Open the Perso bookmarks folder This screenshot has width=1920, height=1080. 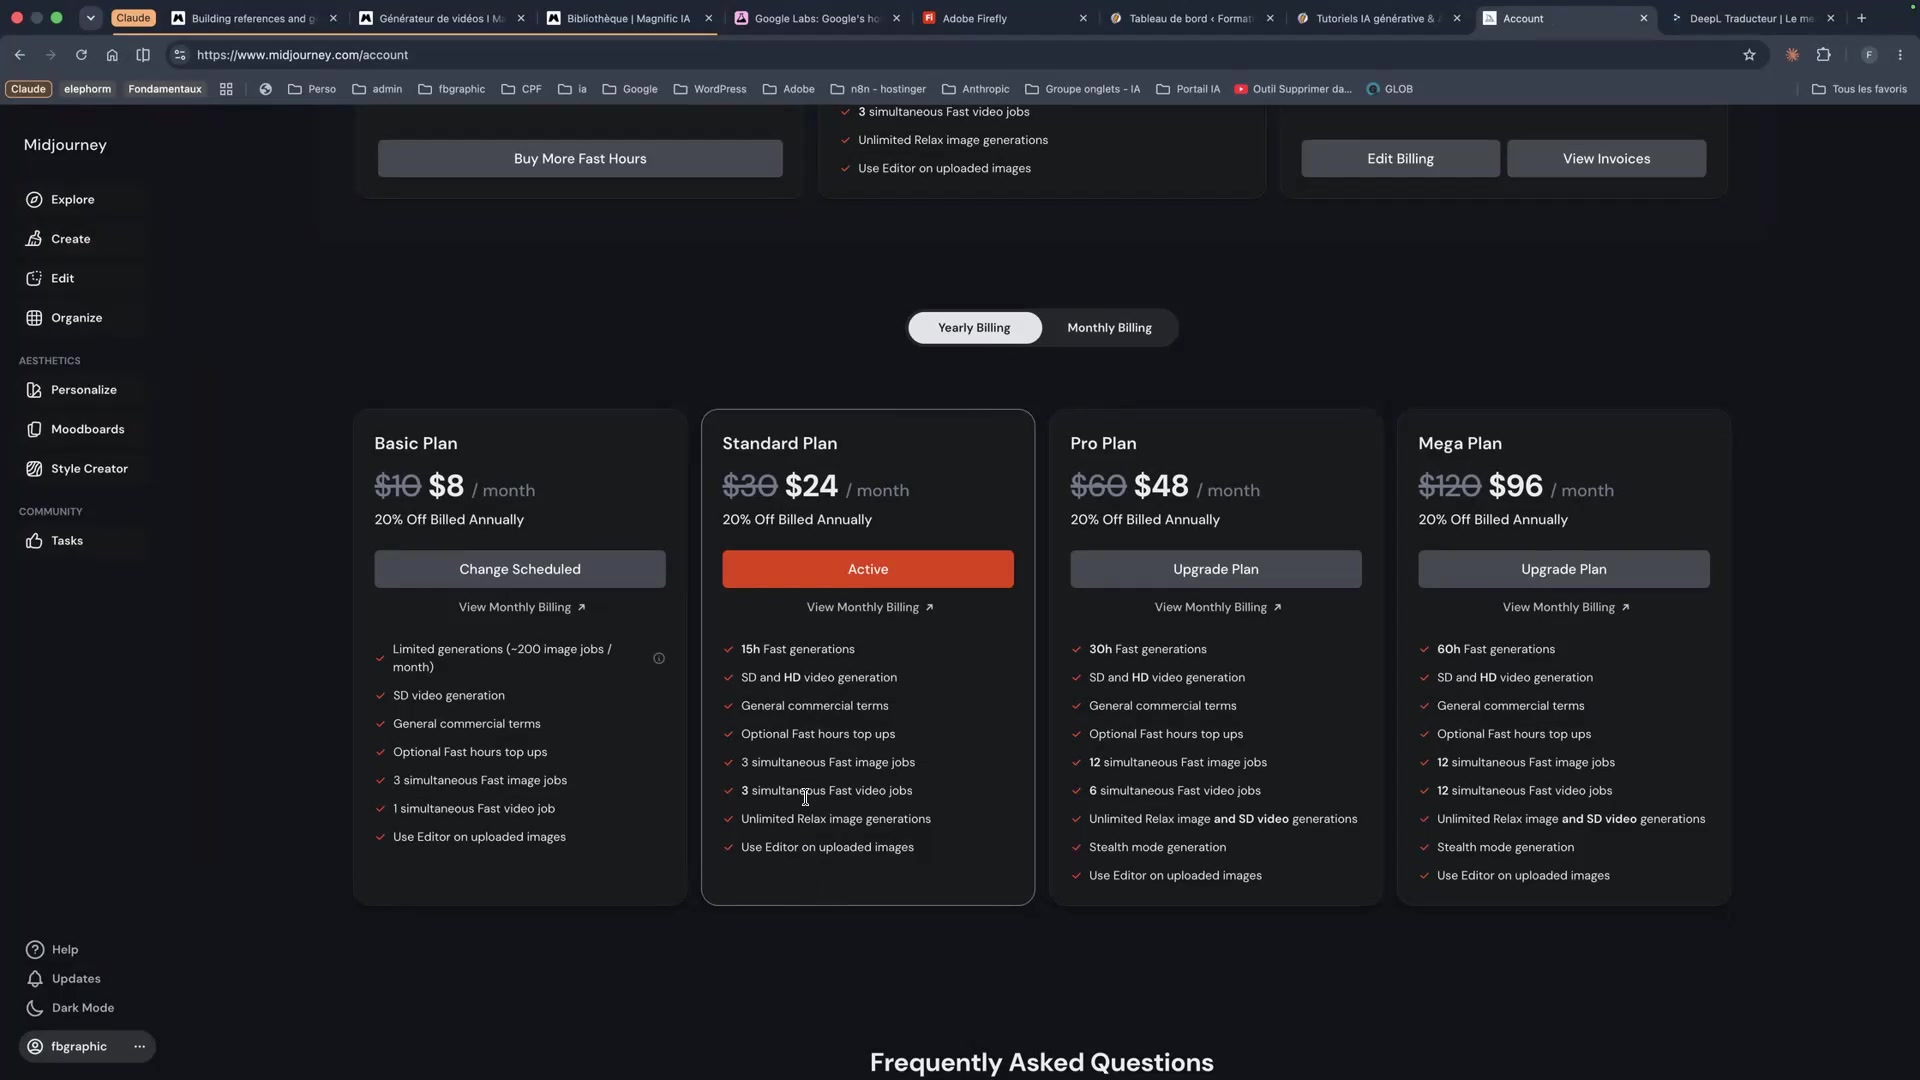click(312, 89)
